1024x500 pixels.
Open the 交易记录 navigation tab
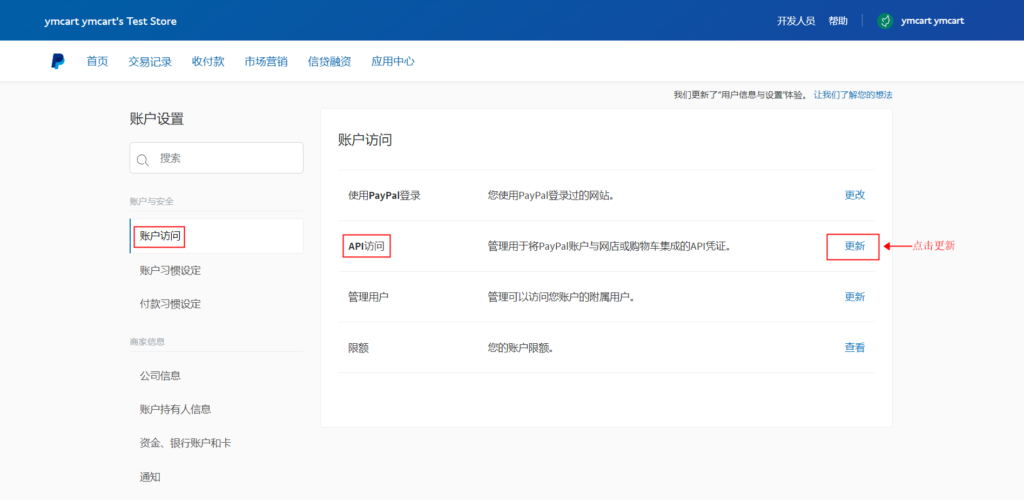[x=150, y=61]
